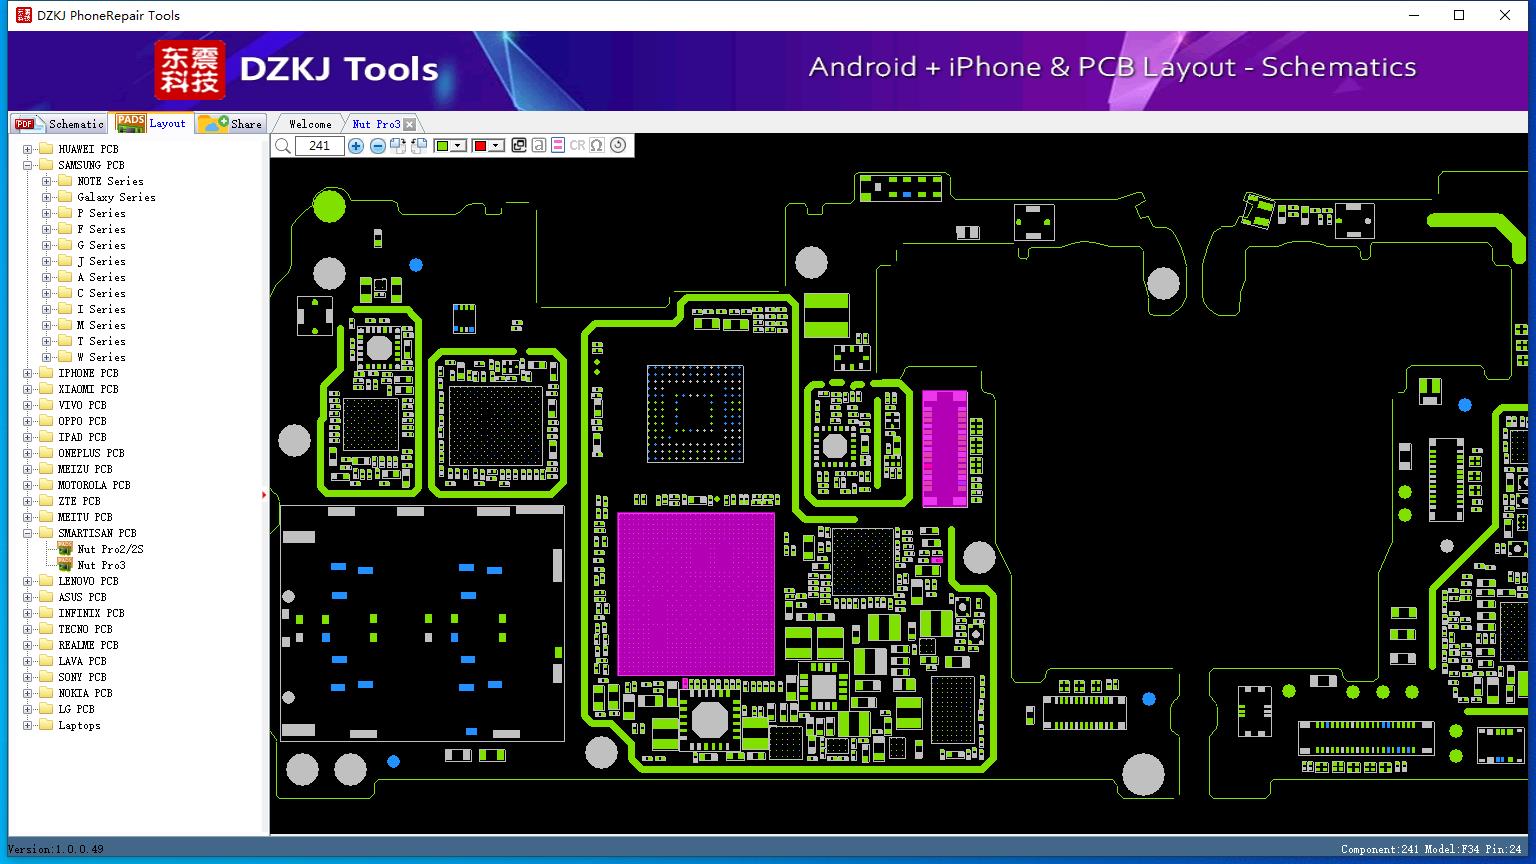This screenshot has height=864, width=1536.
Task: Click the SONY PCB folder icon
Action: coord(46,677)
